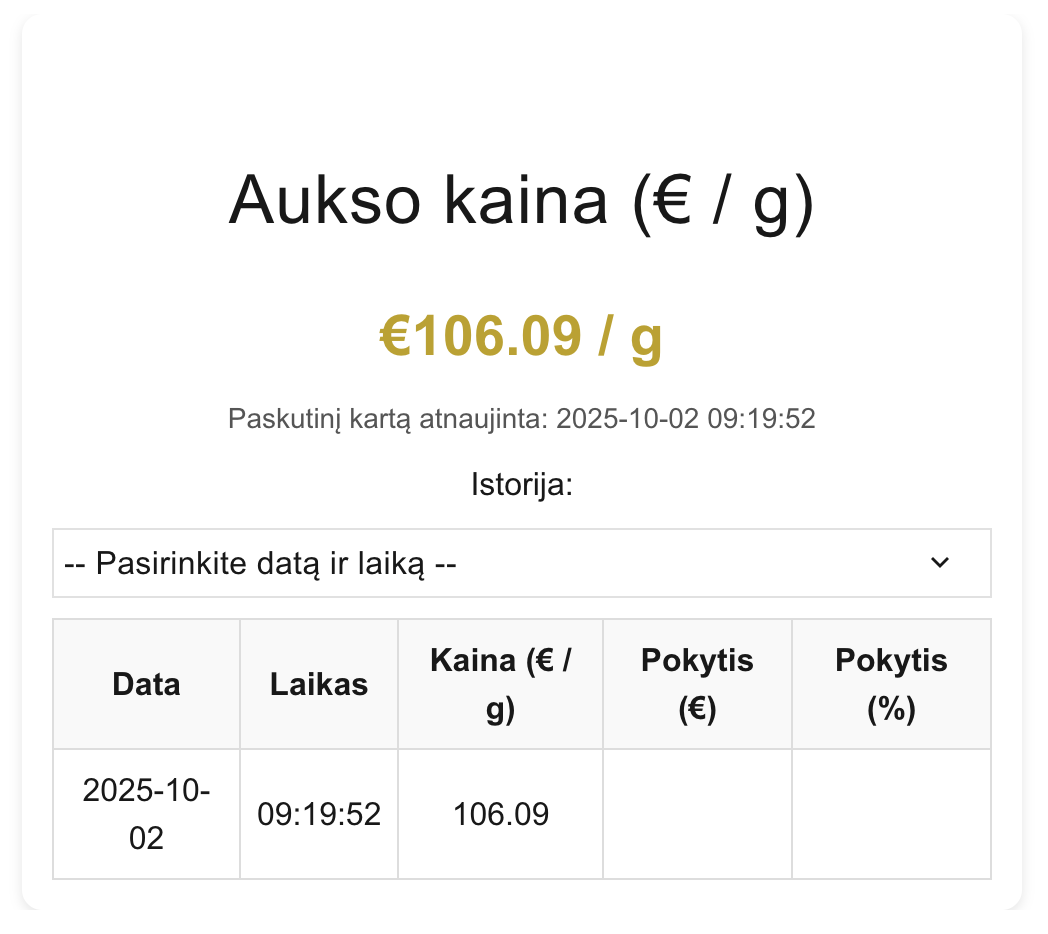Click inside the history selection field
The height and width of the screenshot is (934, 1048).
[x=400, y=563]
